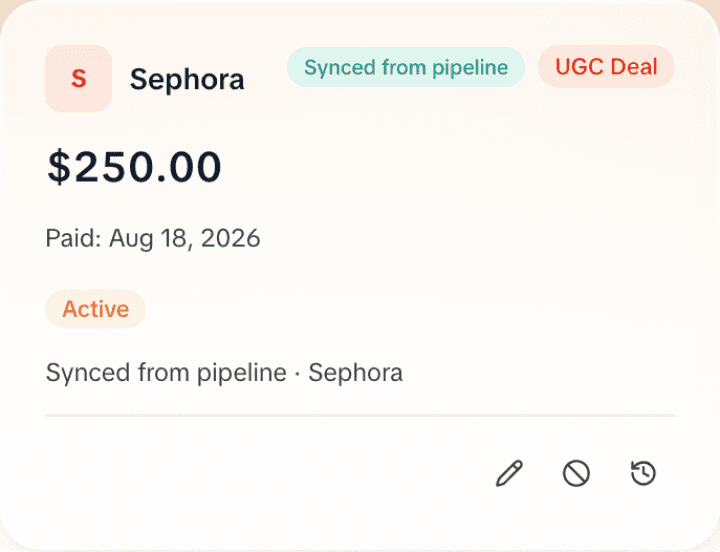Void the payment using the circle-slash icon
Viewport: 720px width, 552px height.
coord(576,473)
